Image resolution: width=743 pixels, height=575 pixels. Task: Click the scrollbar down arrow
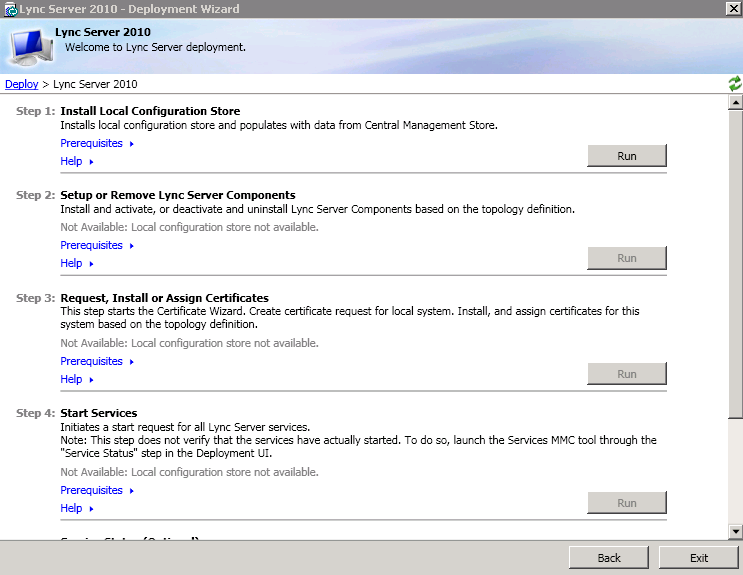click(735, 532)
